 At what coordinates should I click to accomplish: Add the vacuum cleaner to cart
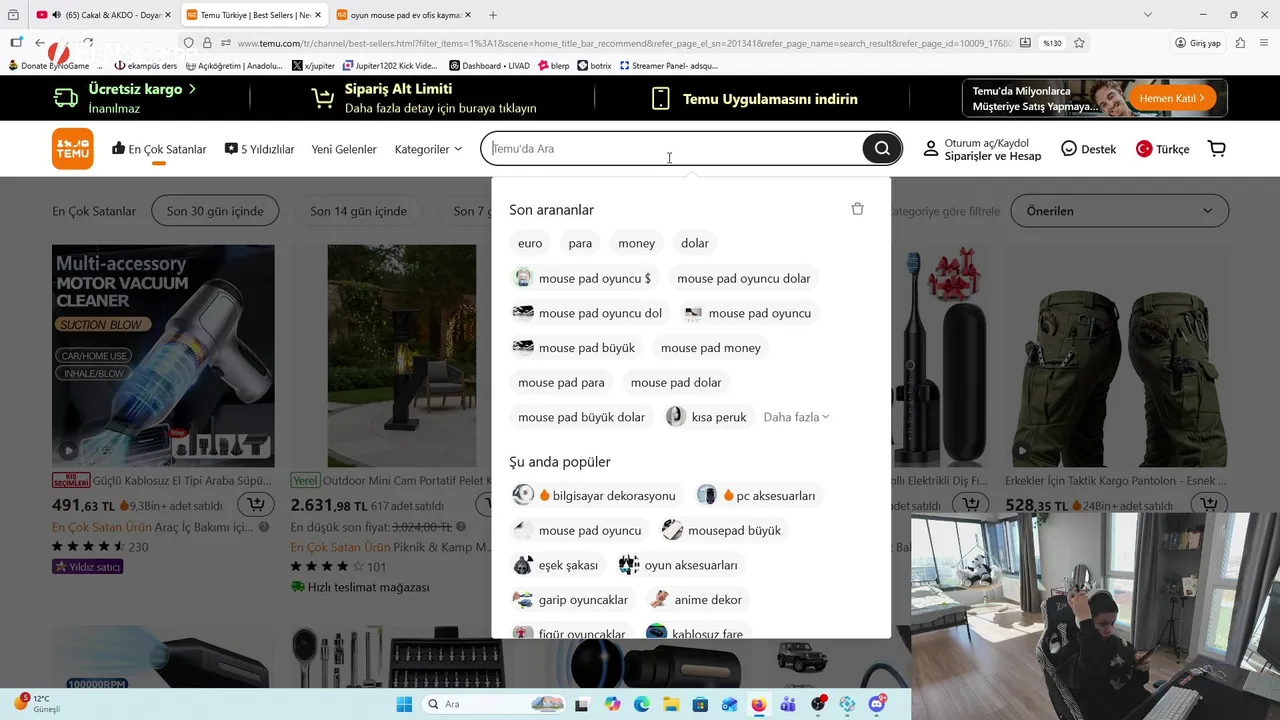tap(256, 505)
